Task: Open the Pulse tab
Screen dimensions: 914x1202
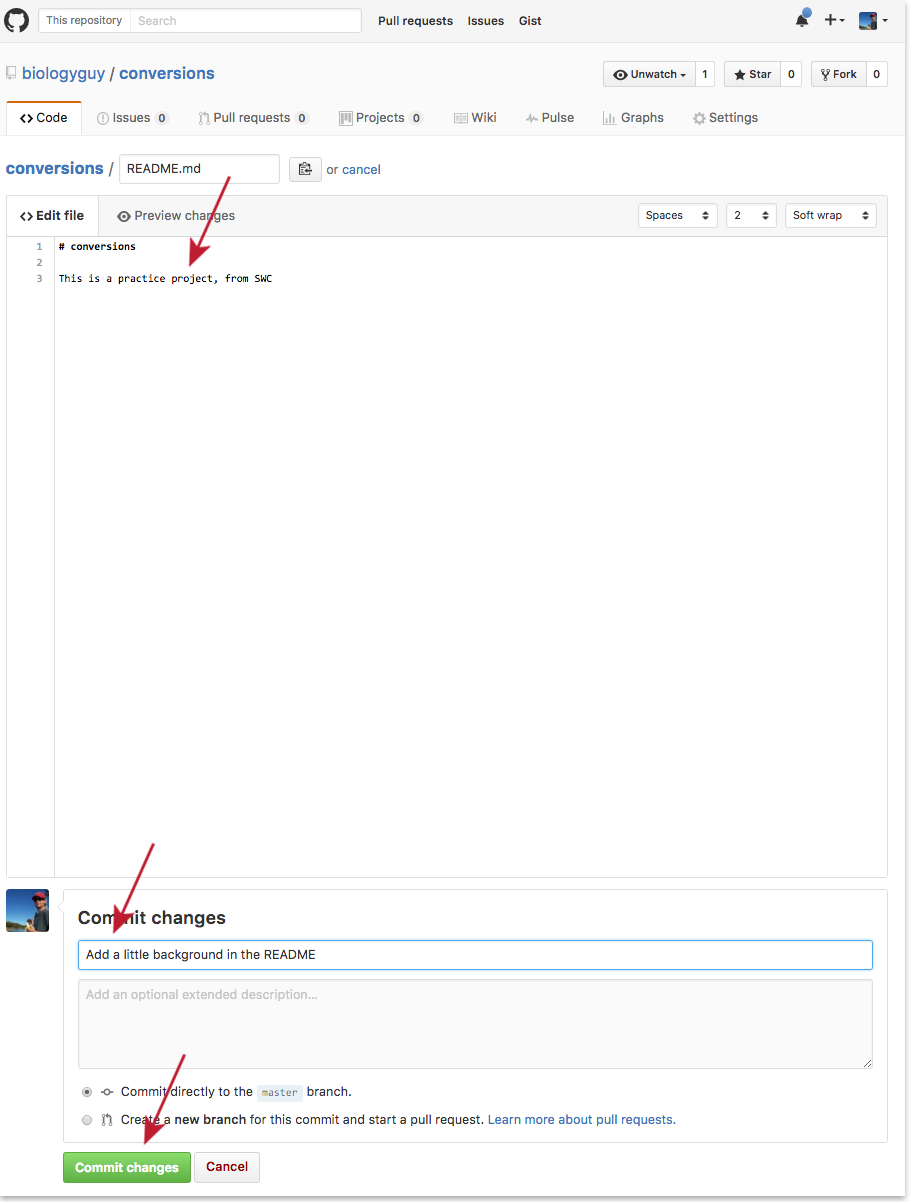Action: (x=550, y=118)
